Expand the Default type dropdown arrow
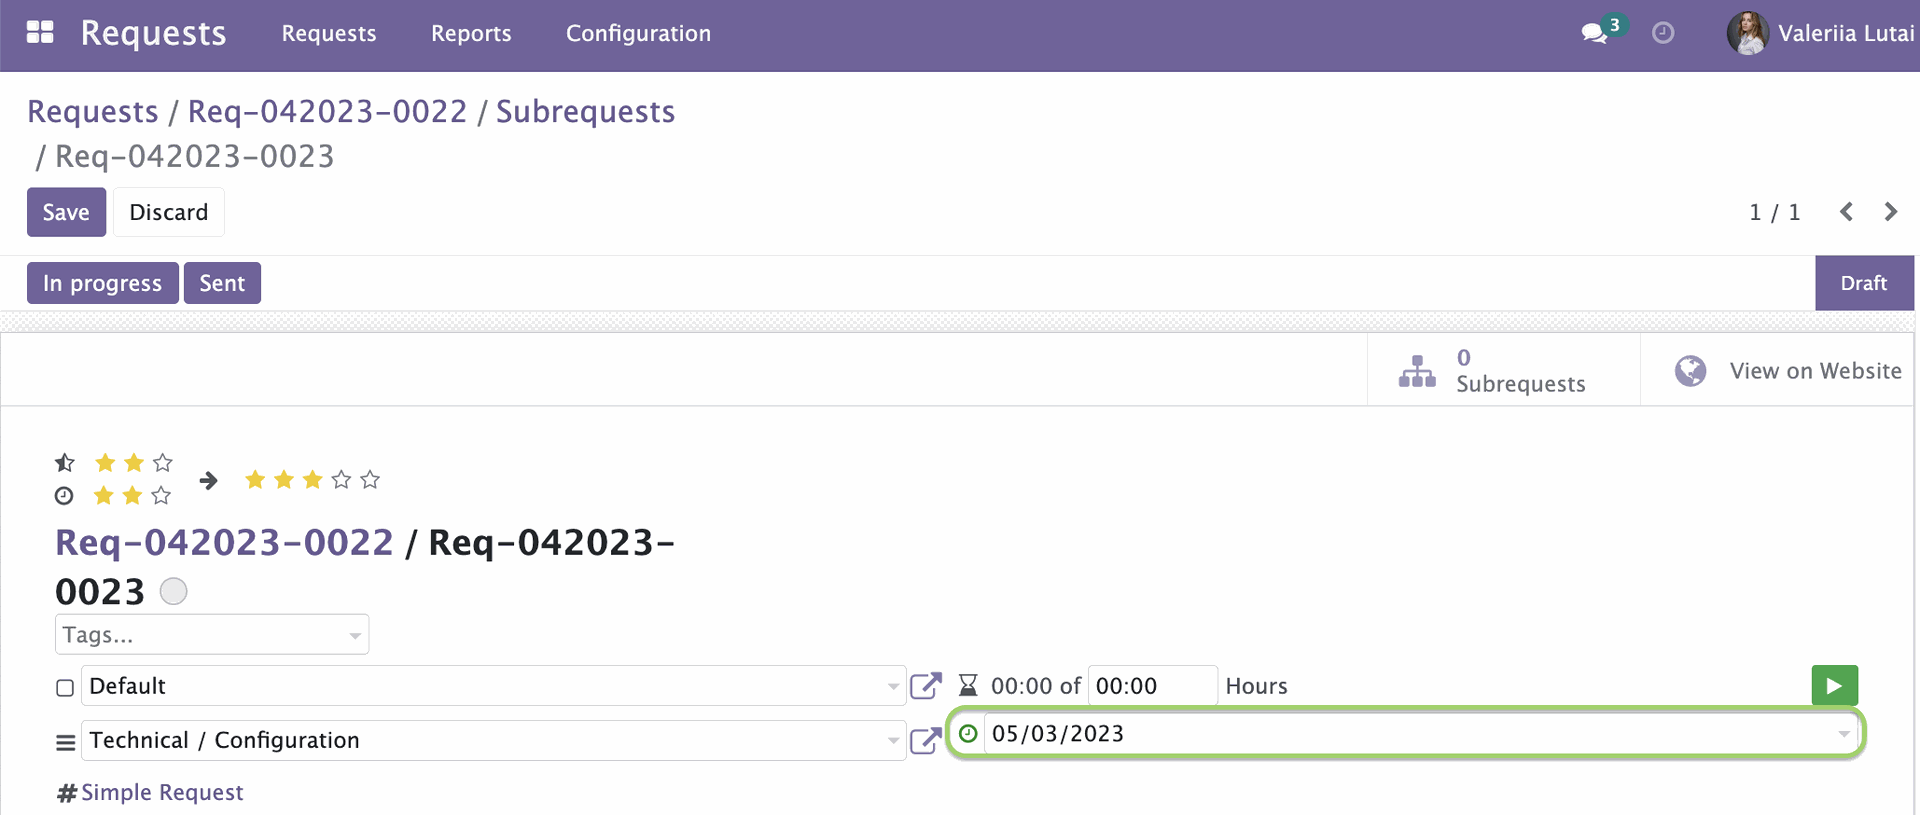Image resolution: width=1920 pixels, height=815 pixels. point(893,686)
